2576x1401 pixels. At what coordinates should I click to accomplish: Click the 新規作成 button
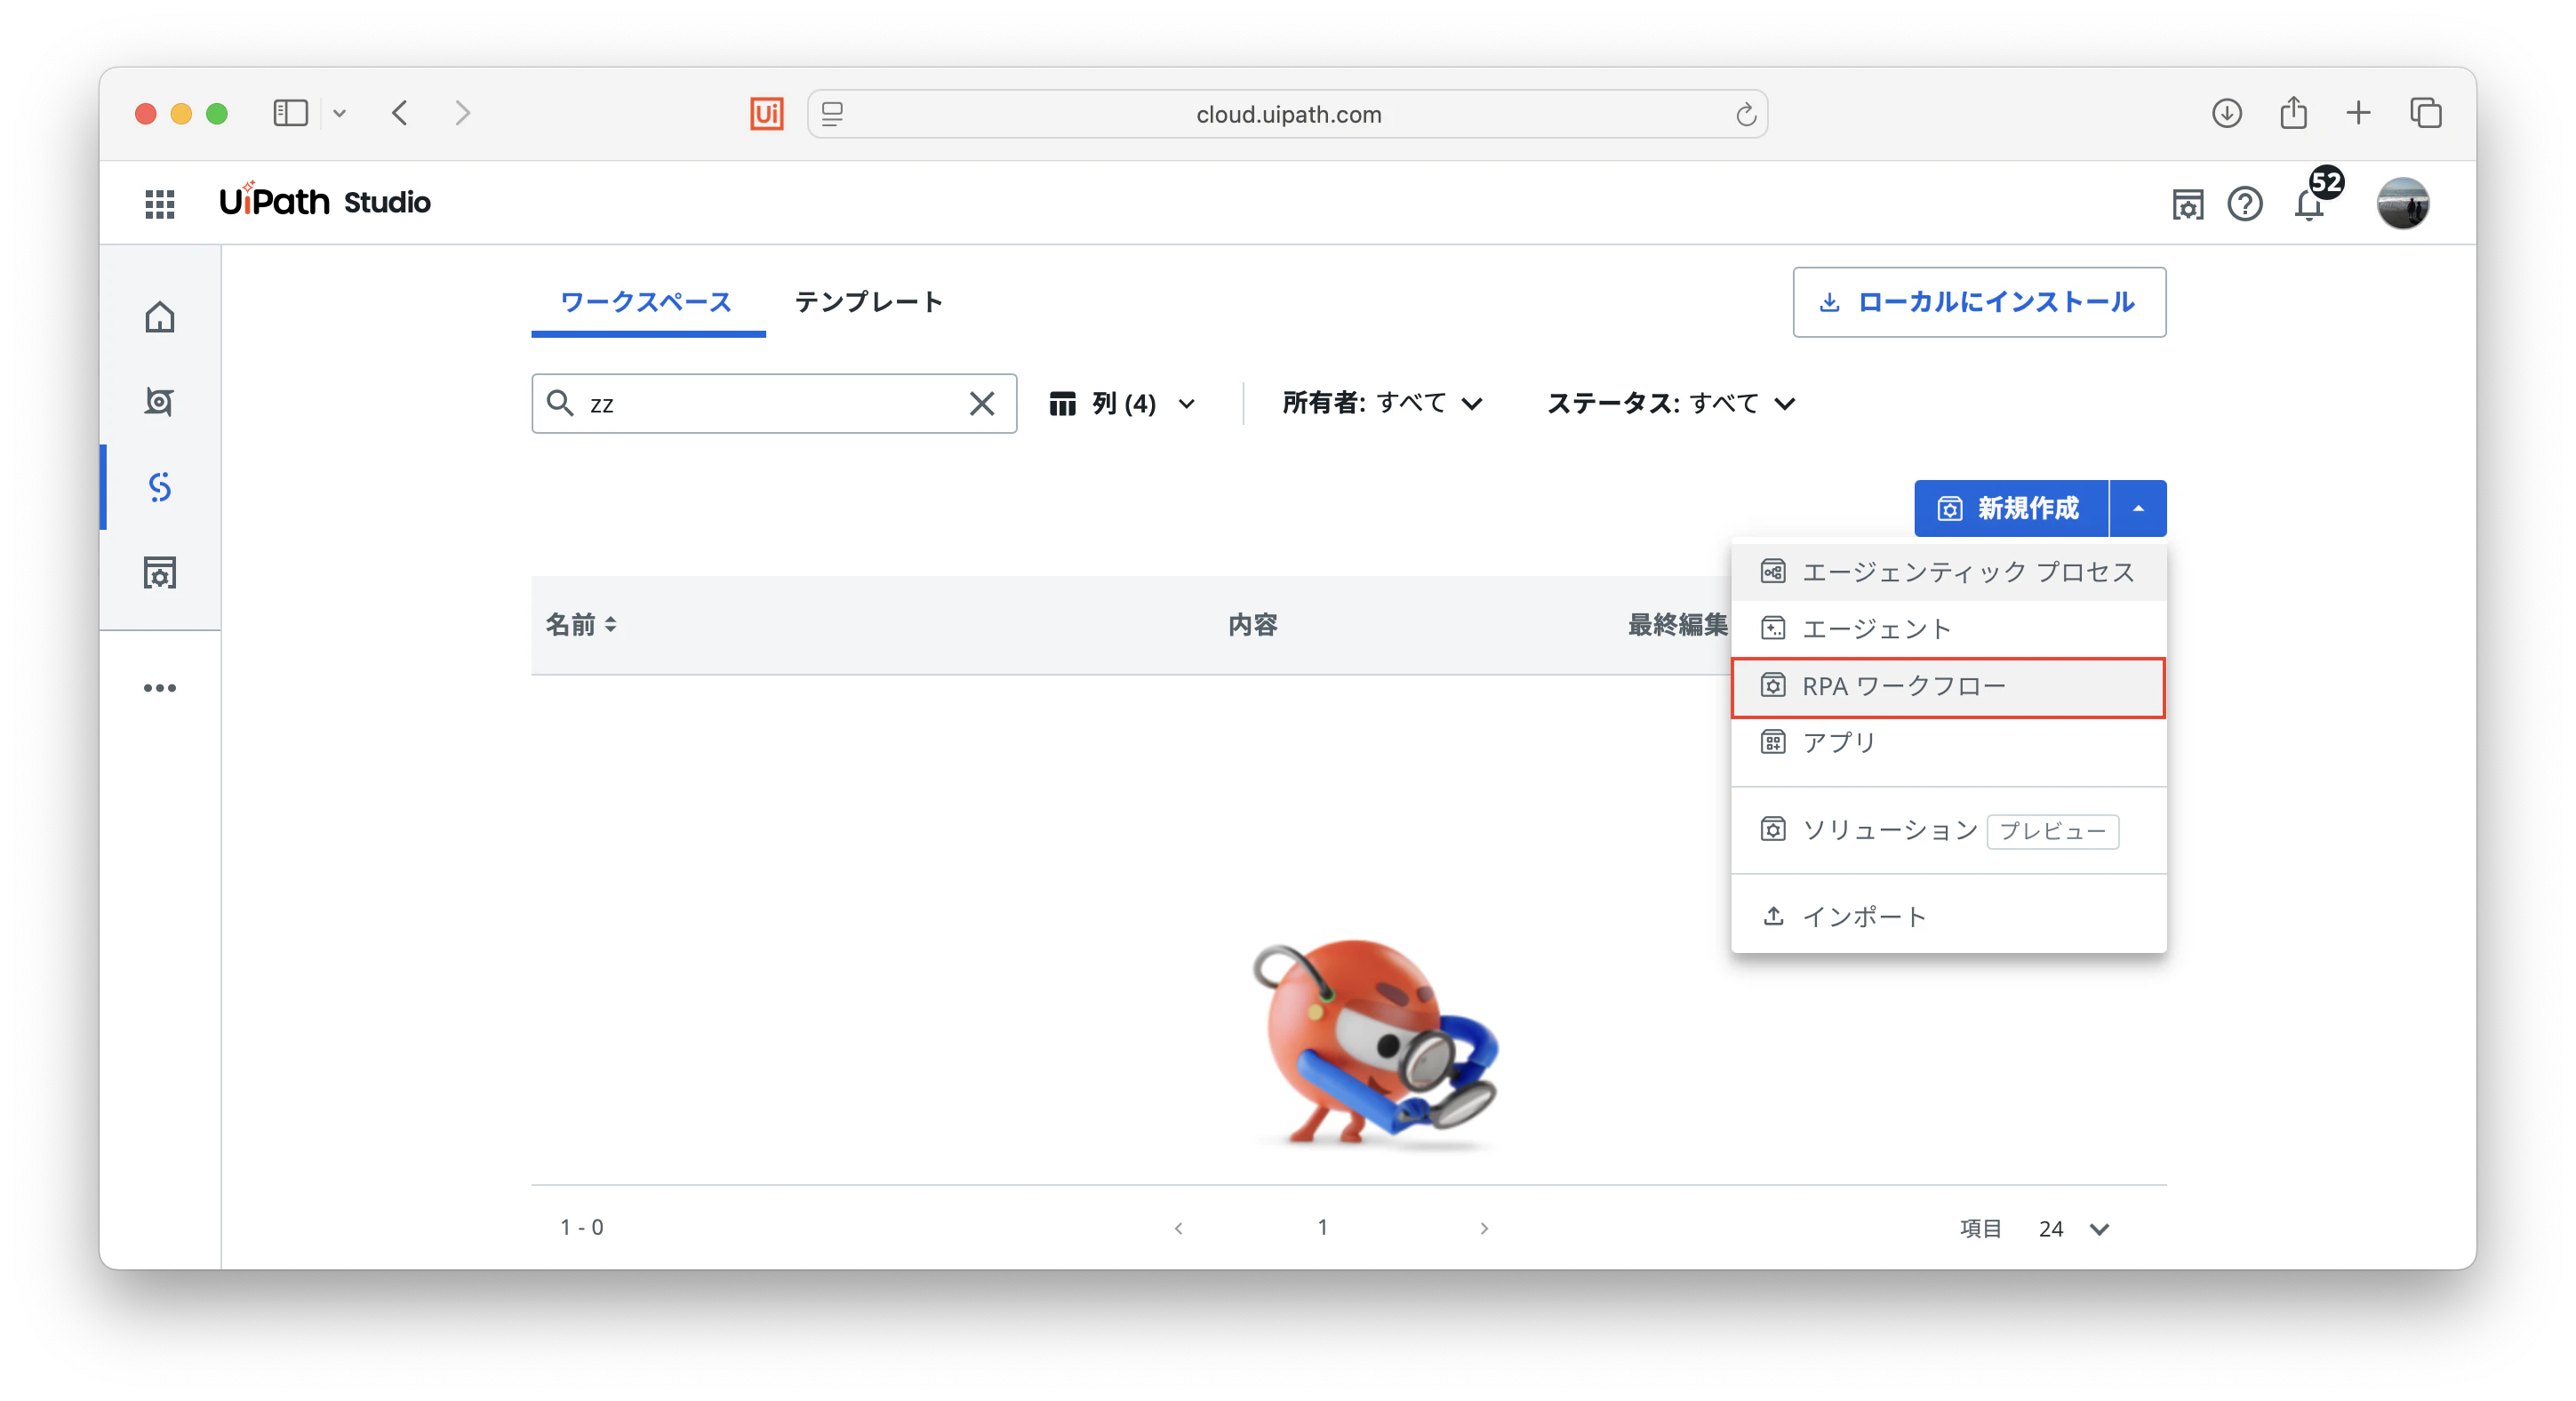tap(2011, 508)
